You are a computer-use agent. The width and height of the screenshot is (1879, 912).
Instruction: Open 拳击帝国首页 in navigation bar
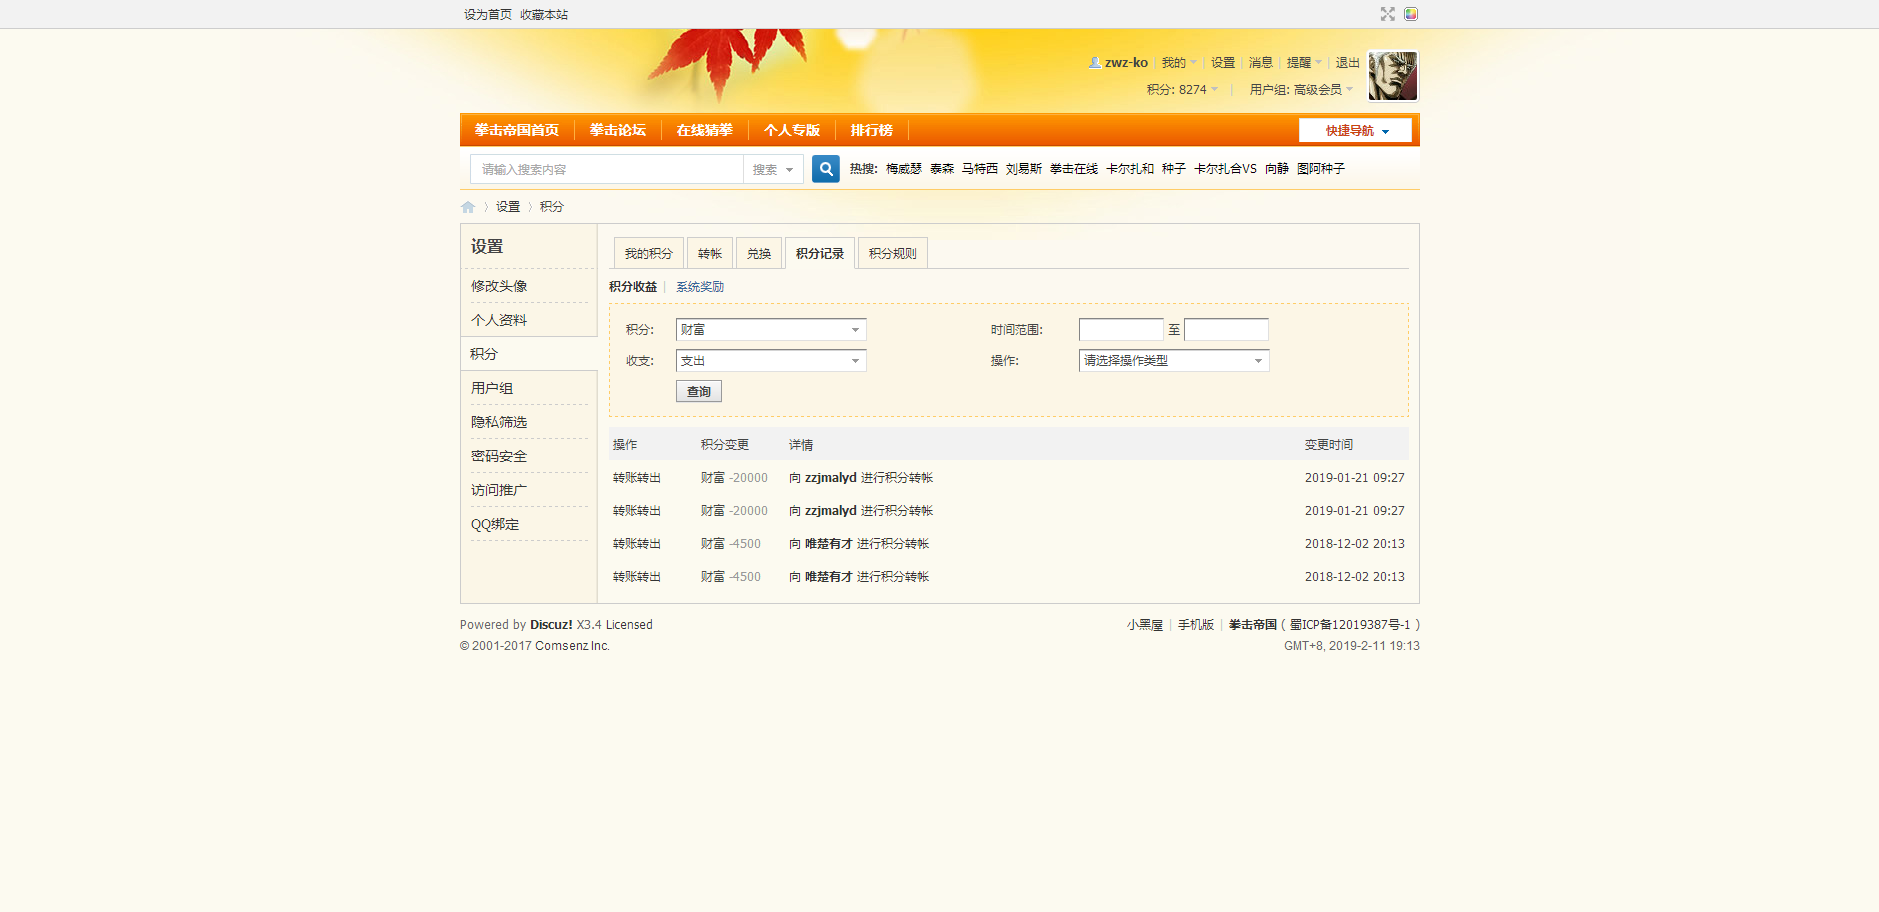click(517, 130)
